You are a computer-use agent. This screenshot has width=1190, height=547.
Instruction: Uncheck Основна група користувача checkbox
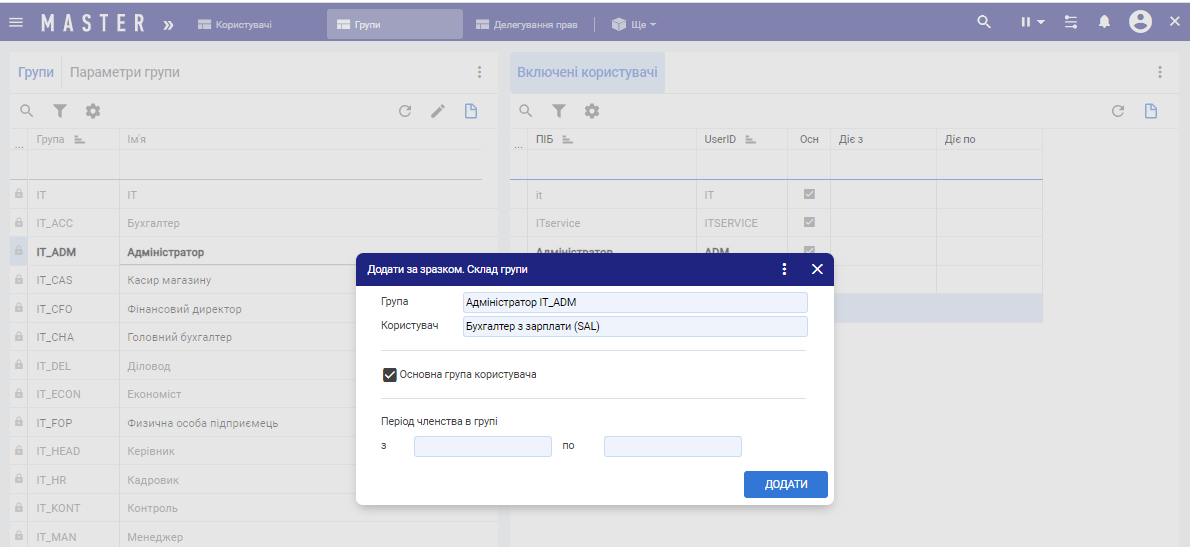390,375
